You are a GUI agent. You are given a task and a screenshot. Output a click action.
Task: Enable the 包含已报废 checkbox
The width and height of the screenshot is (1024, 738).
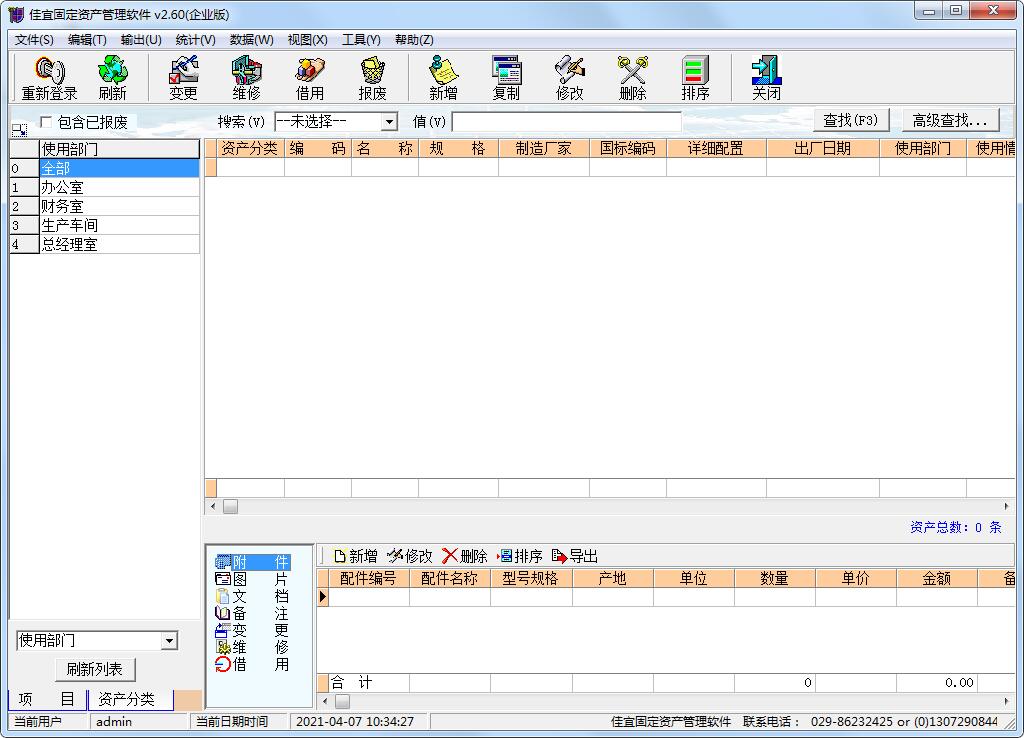pyautogui.click(x=46, y=122)
